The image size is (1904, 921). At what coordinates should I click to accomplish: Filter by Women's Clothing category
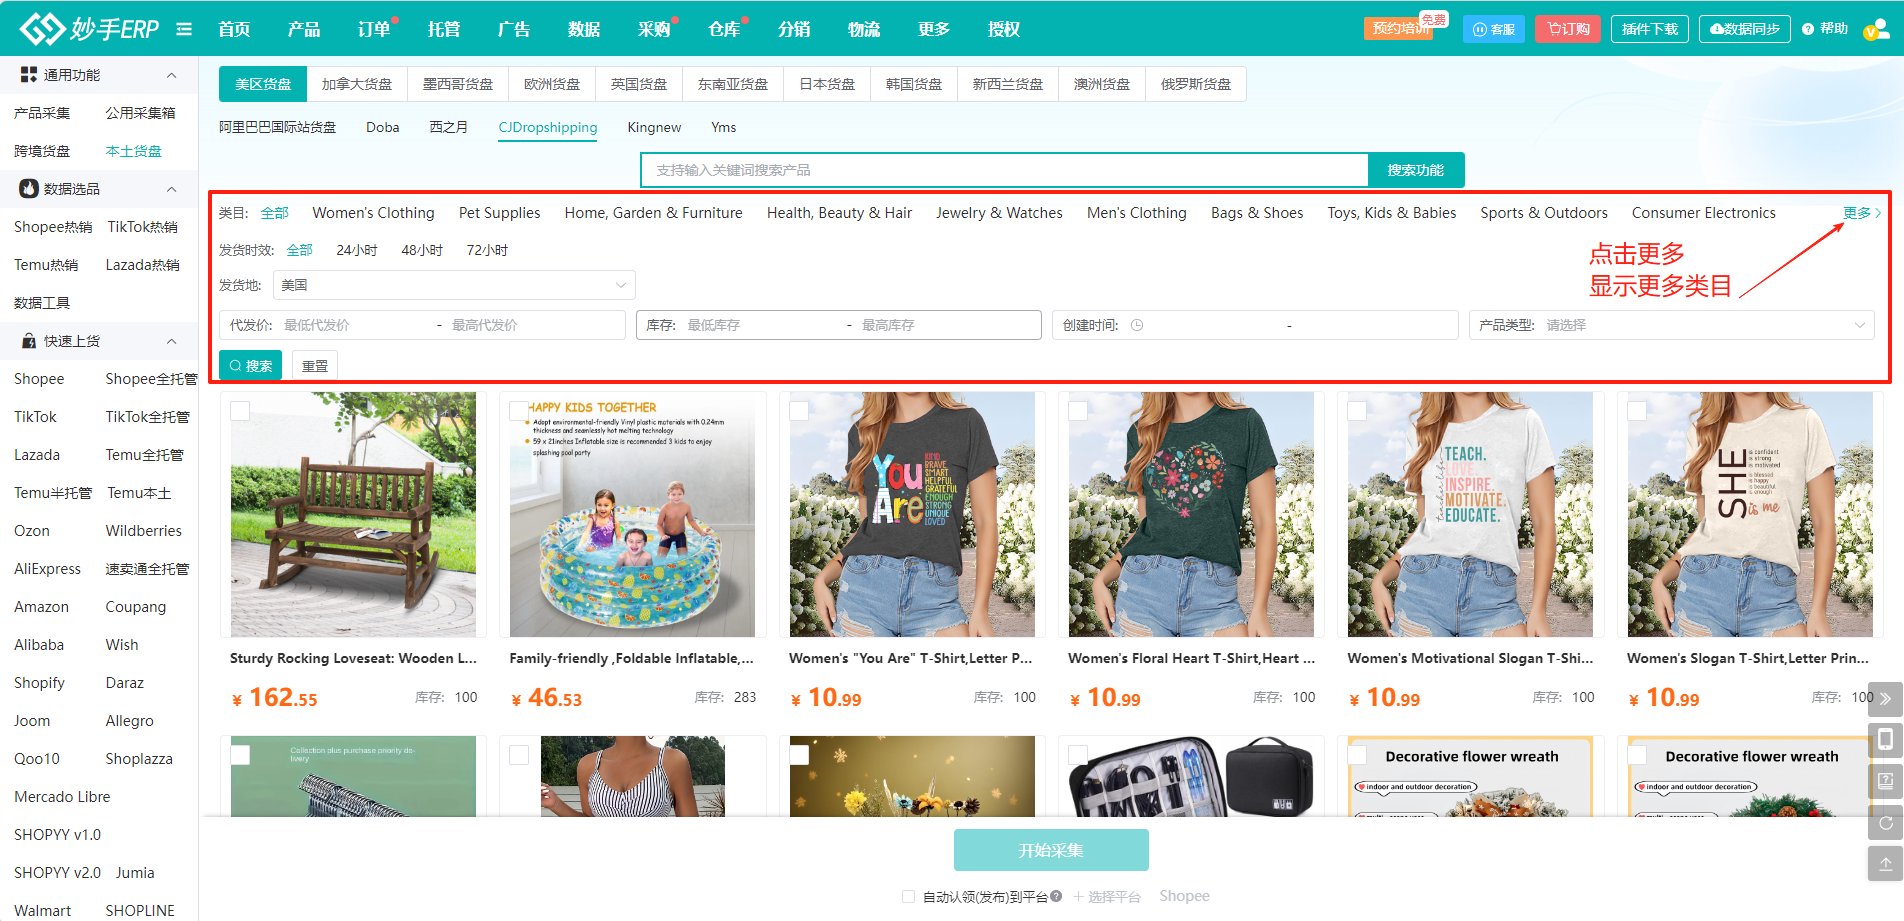(373, 213)
